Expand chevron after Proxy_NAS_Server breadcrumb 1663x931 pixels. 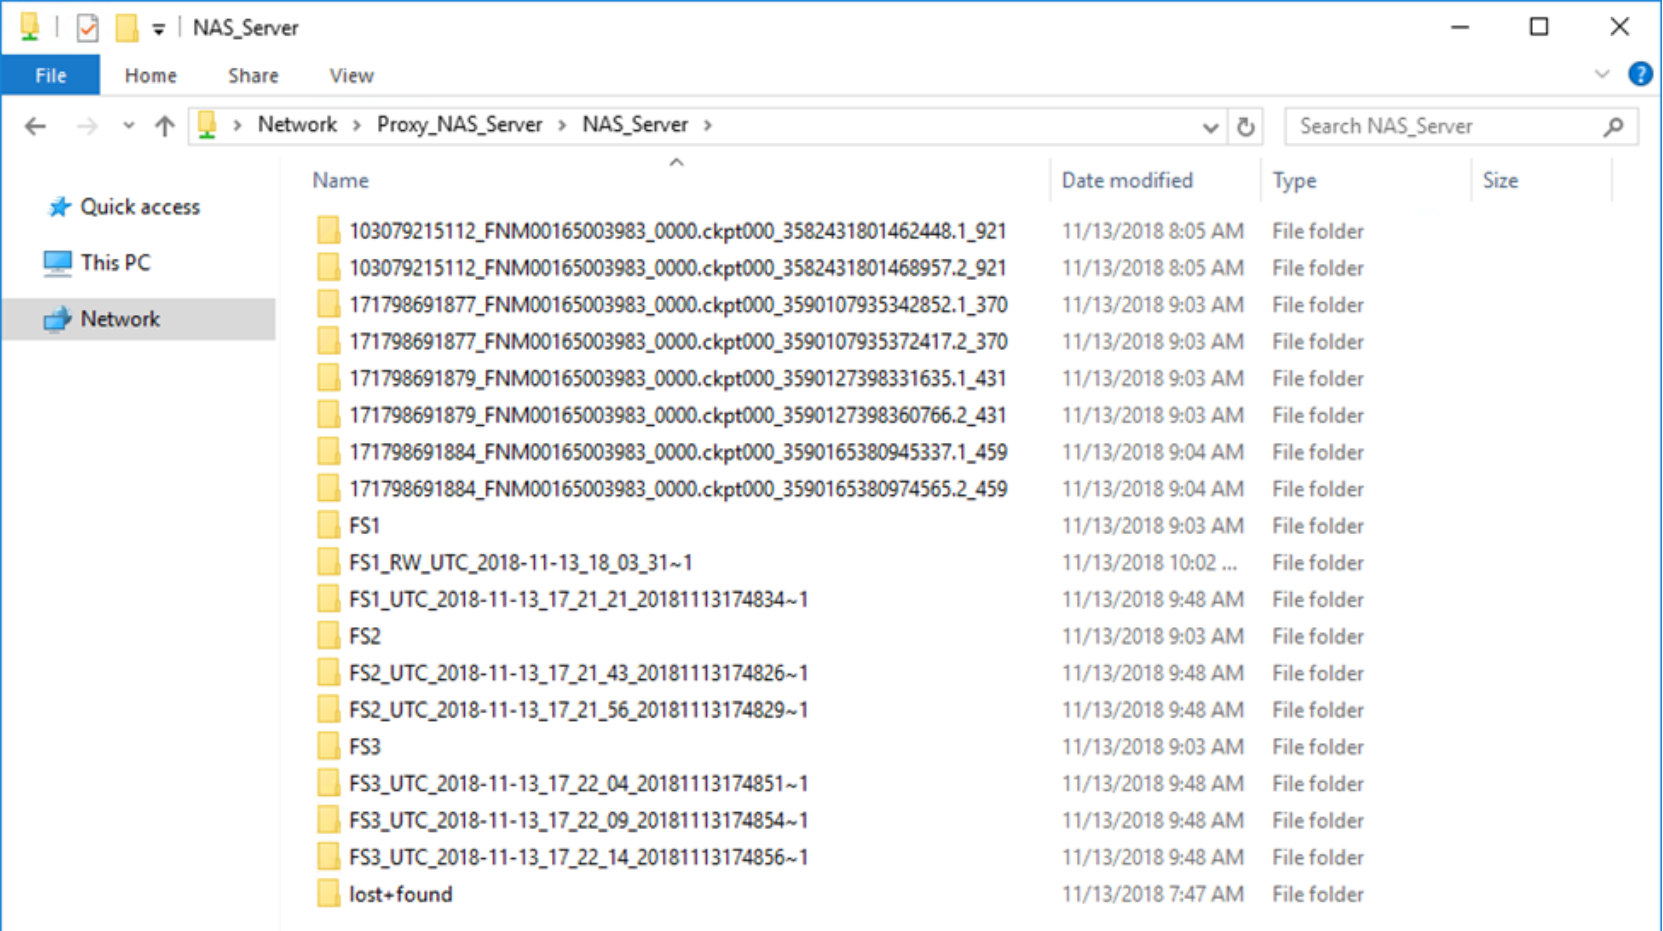click(562, 125)
